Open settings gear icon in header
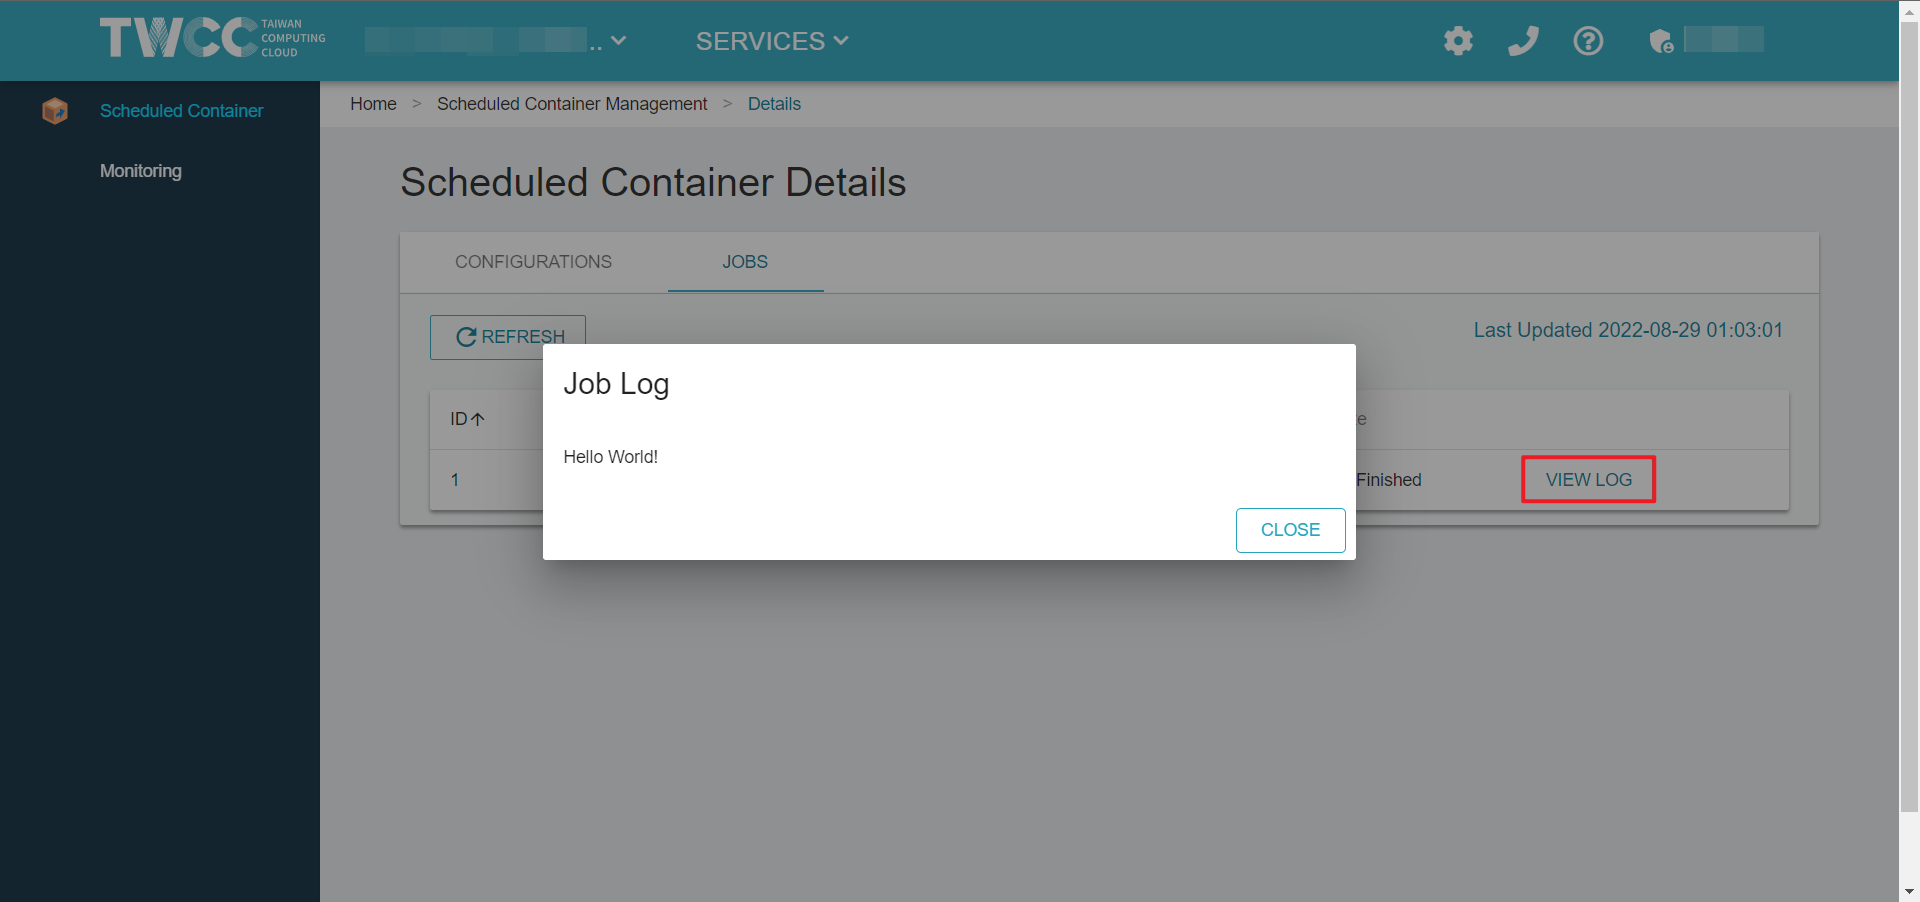1920x902 pixels. [x=1458, y=41]
